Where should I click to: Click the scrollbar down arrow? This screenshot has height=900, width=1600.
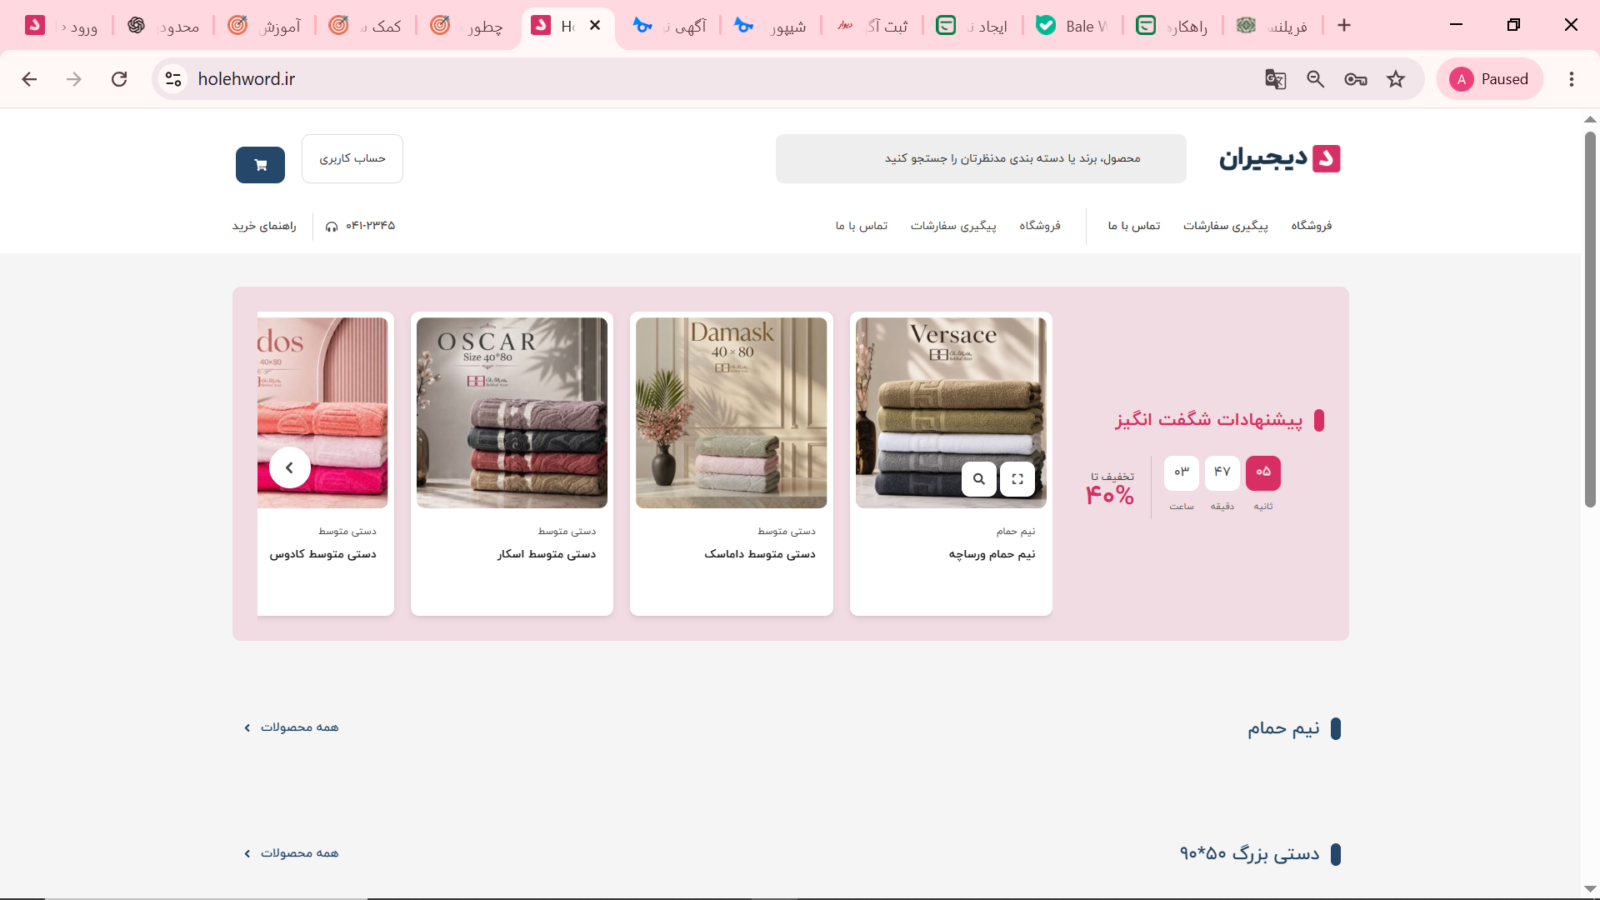coord(1590,889)
